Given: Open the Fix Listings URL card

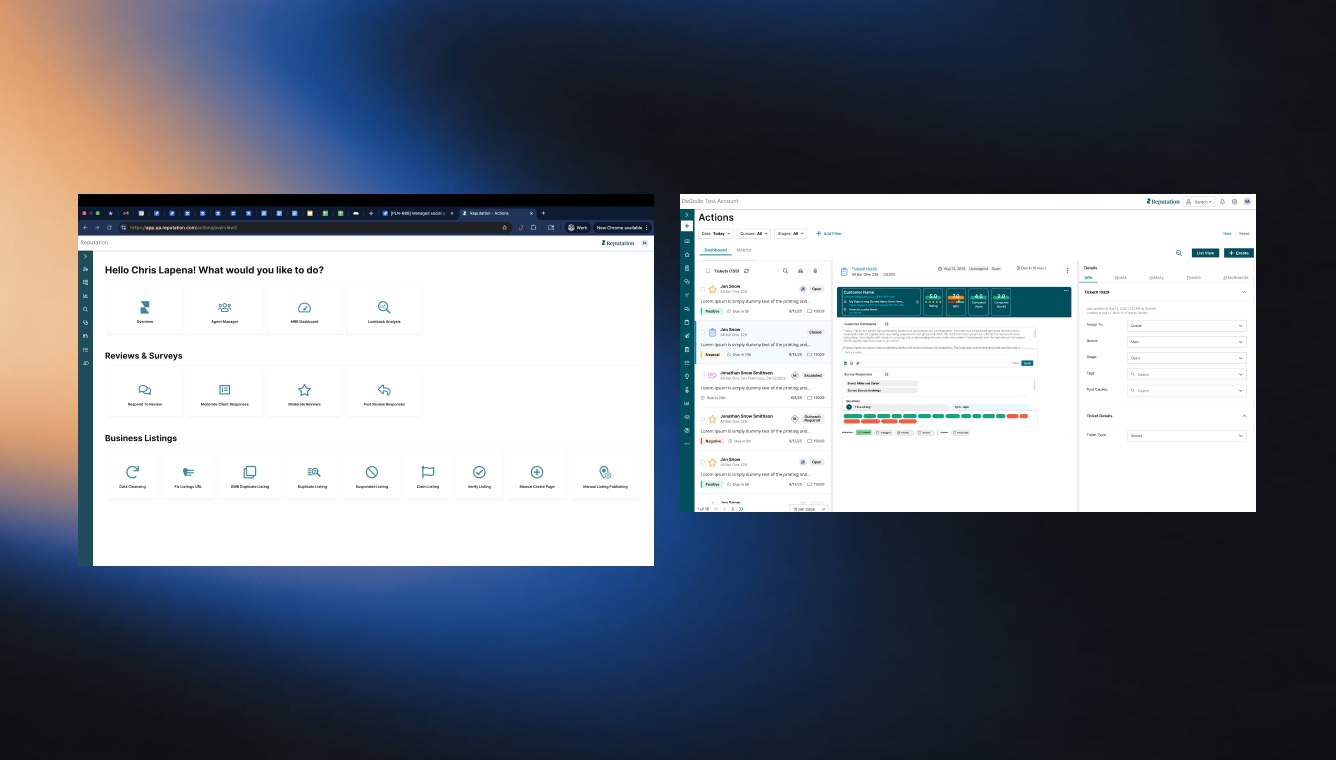Looking at the screenshot, I should 188,475.
